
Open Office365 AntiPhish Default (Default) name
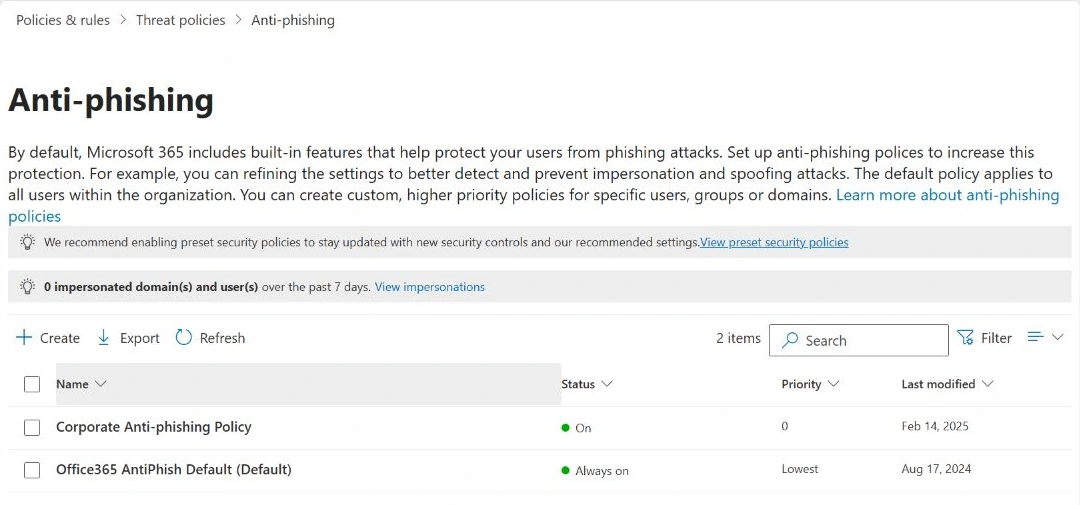[x=174, y=470]
